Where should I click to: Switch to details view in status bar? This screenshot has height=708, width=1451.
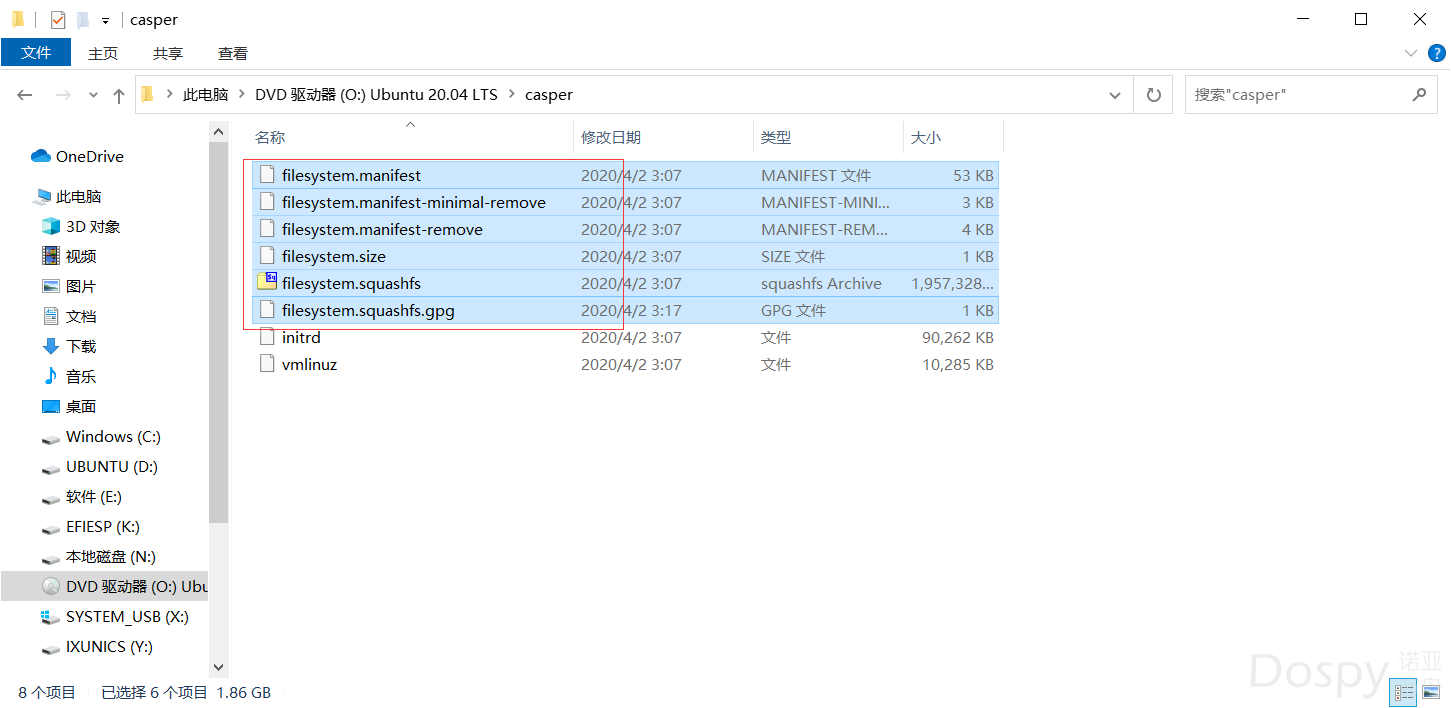point(1404,692)
